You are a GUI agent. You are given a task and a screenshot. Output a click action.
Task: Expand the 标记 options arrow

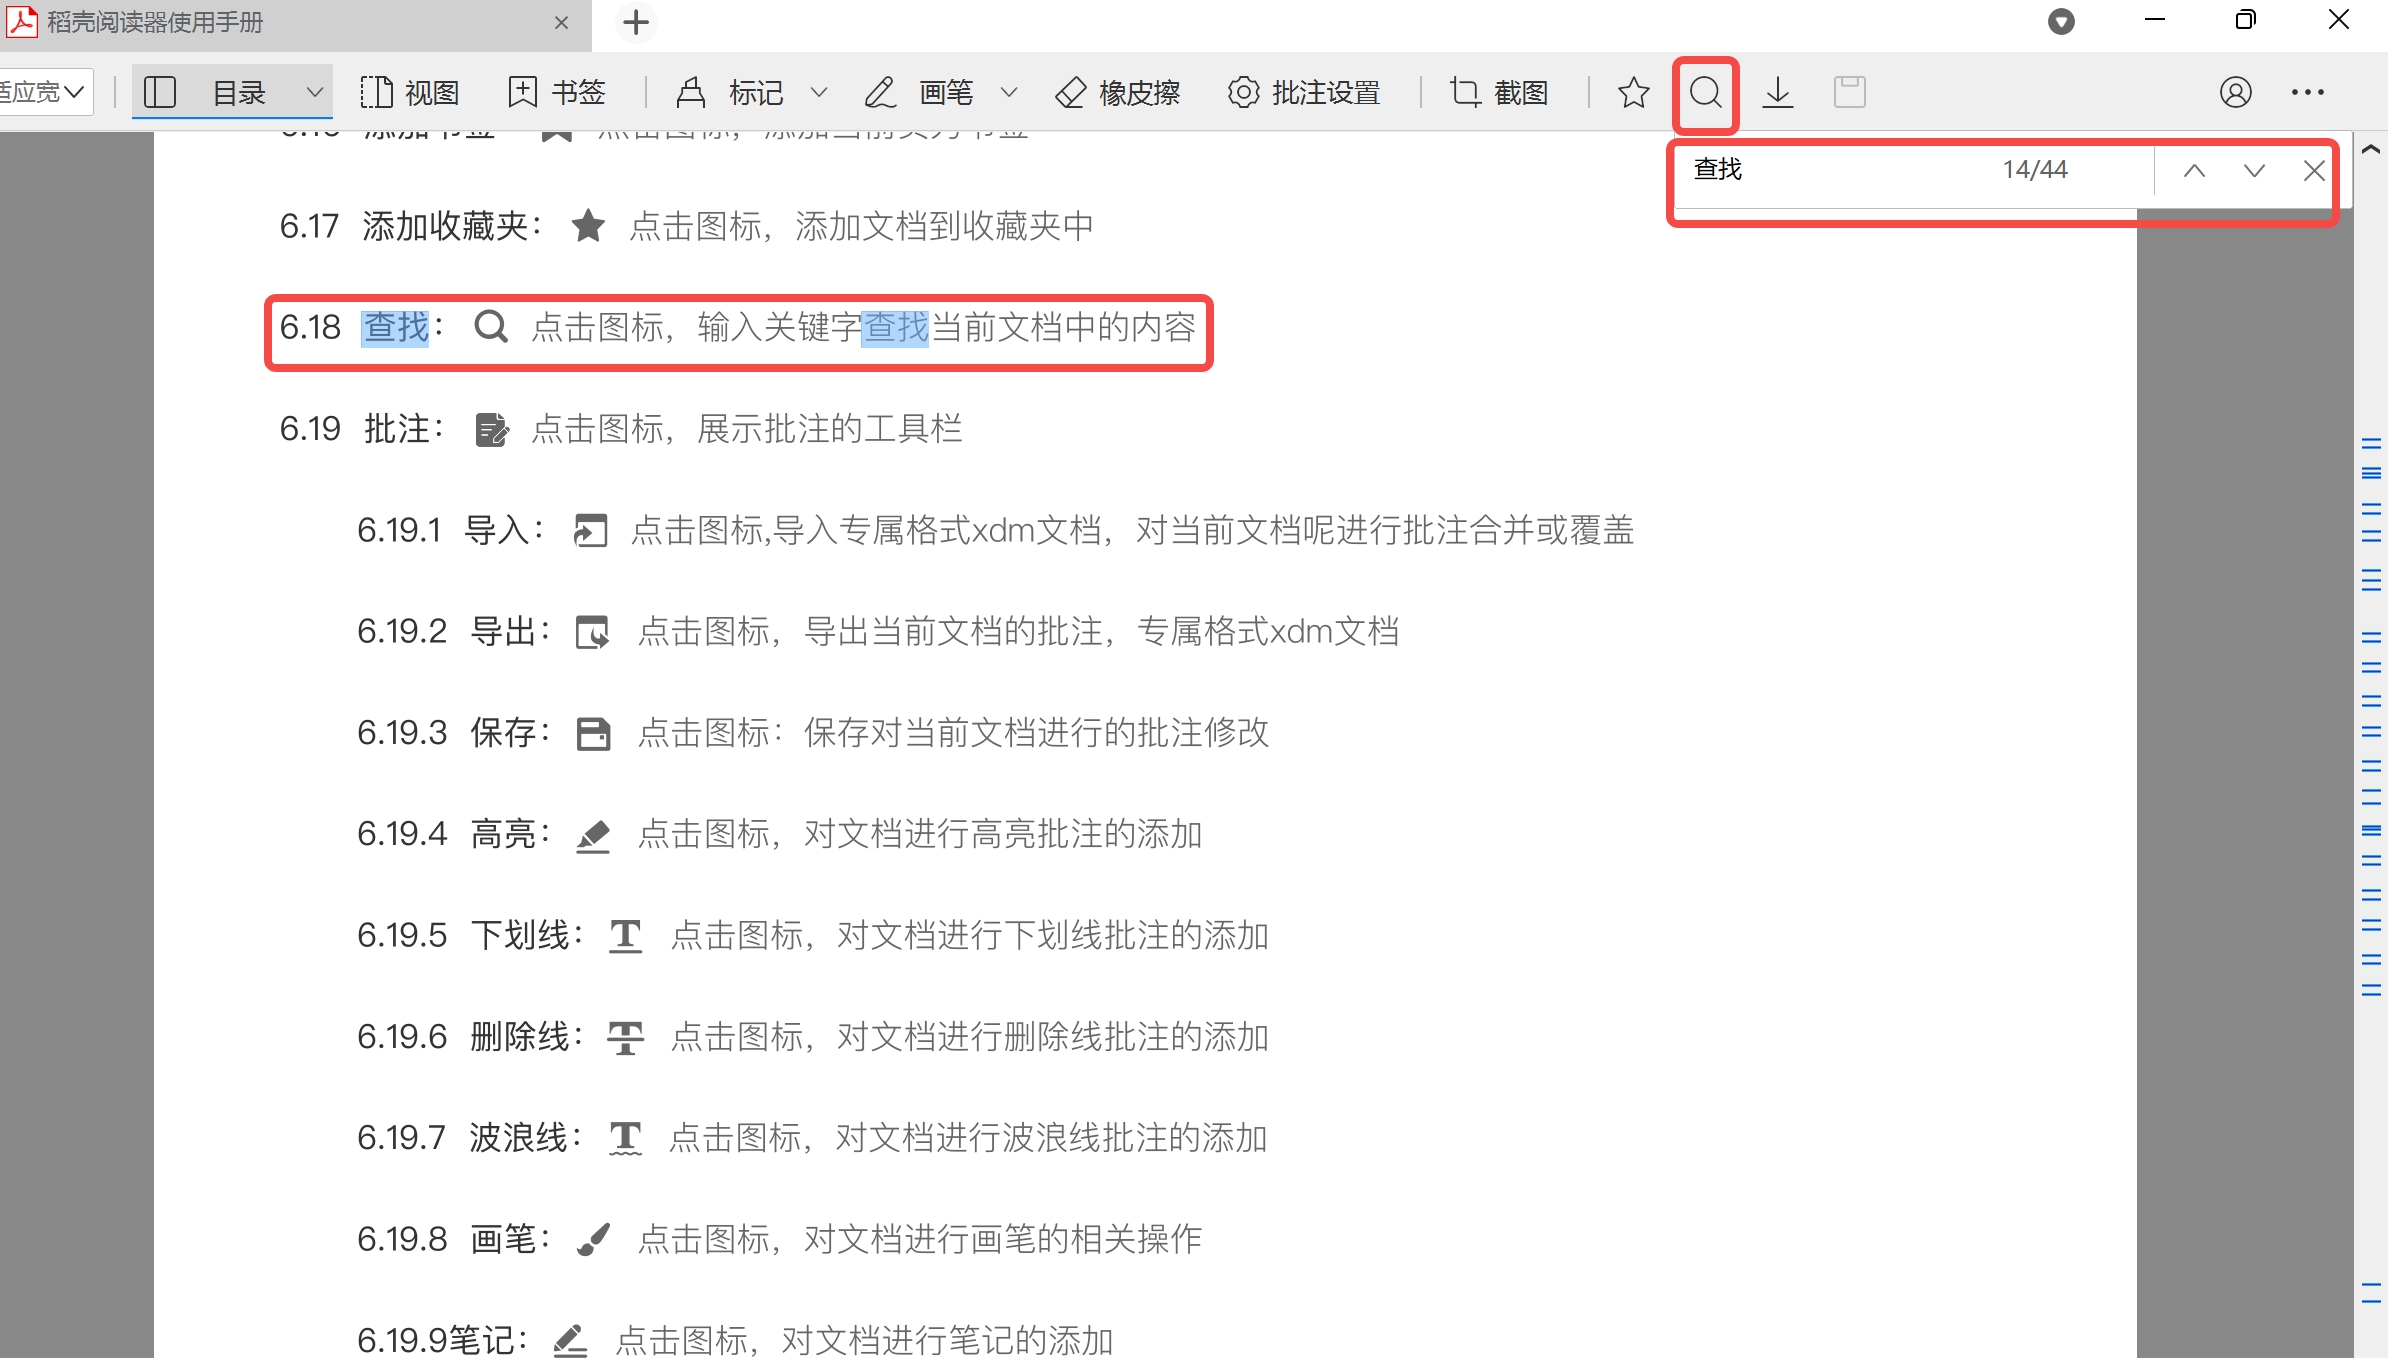pyautogui.click(x=818, y=93)
